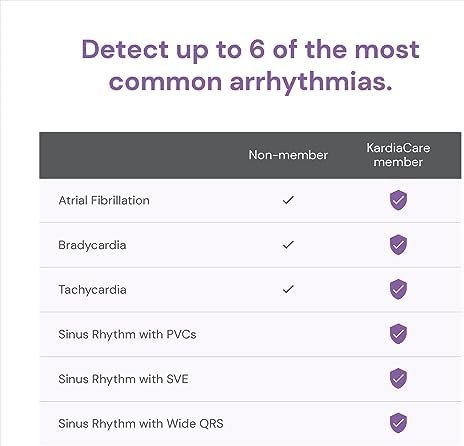This screenshot has width=464, height=446.
Task: Click the Tachycardia KardiaCare shield icon
Action: 398,289
